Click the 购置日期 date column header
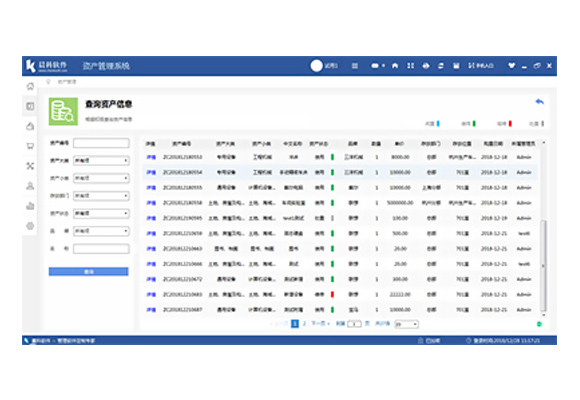The width and height of the screenshot is (580, 400). [x=493, y=144]
